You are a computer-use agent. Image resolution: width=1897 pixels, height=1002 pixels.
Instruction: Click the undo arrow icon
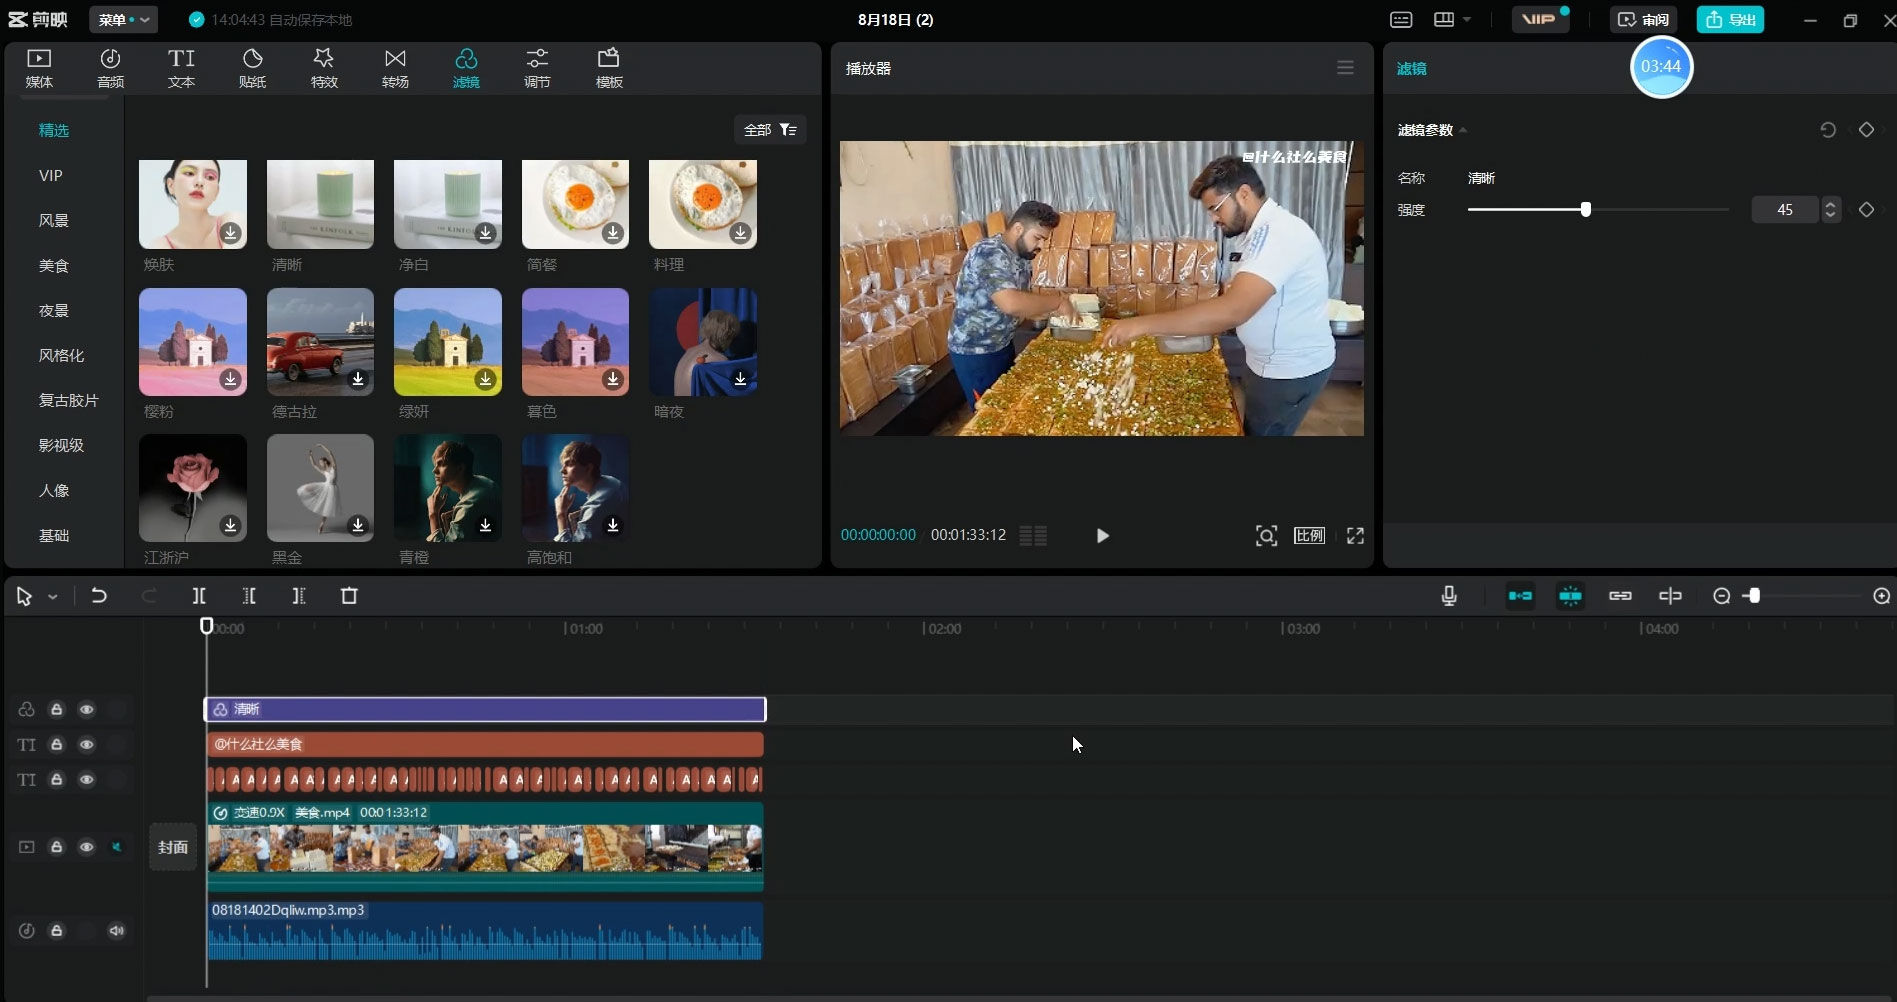(99, 596)
